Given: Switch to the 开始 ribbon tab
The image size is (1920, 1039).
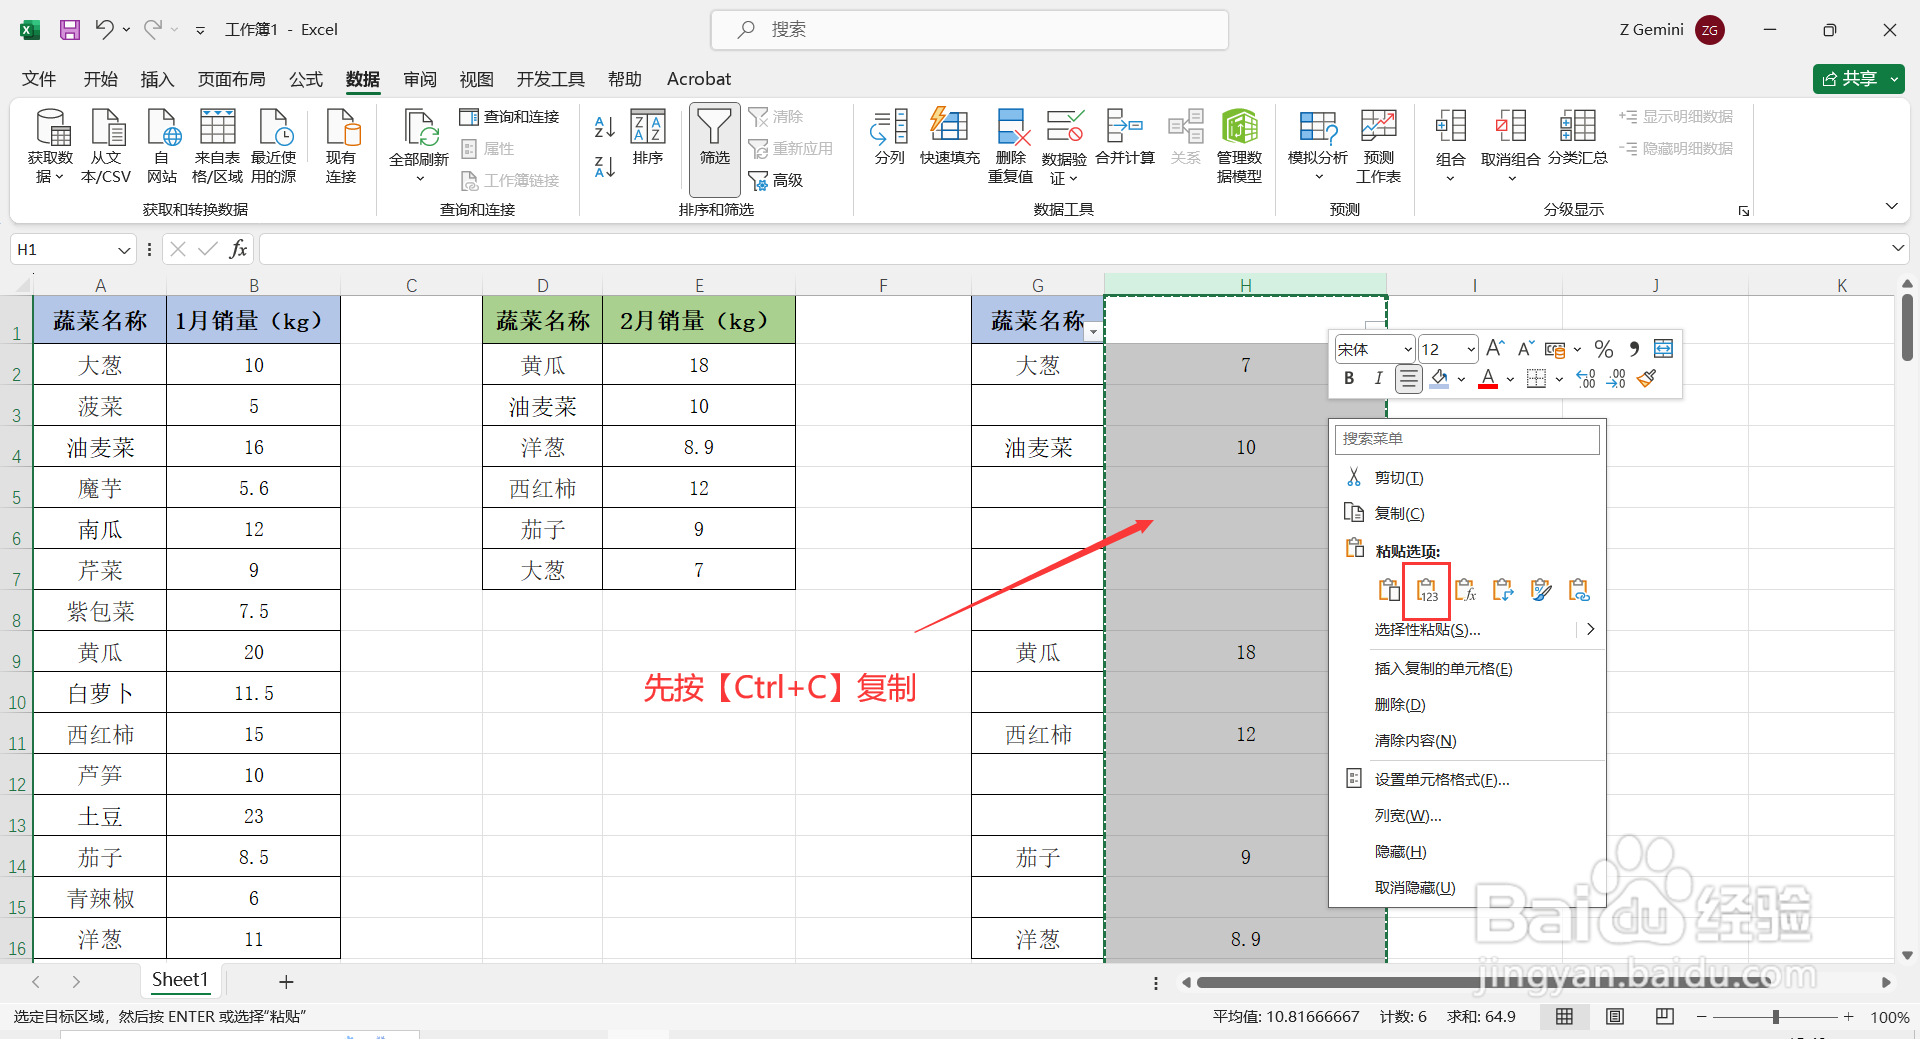Looking at the screenshot, I should pos(100,79).
